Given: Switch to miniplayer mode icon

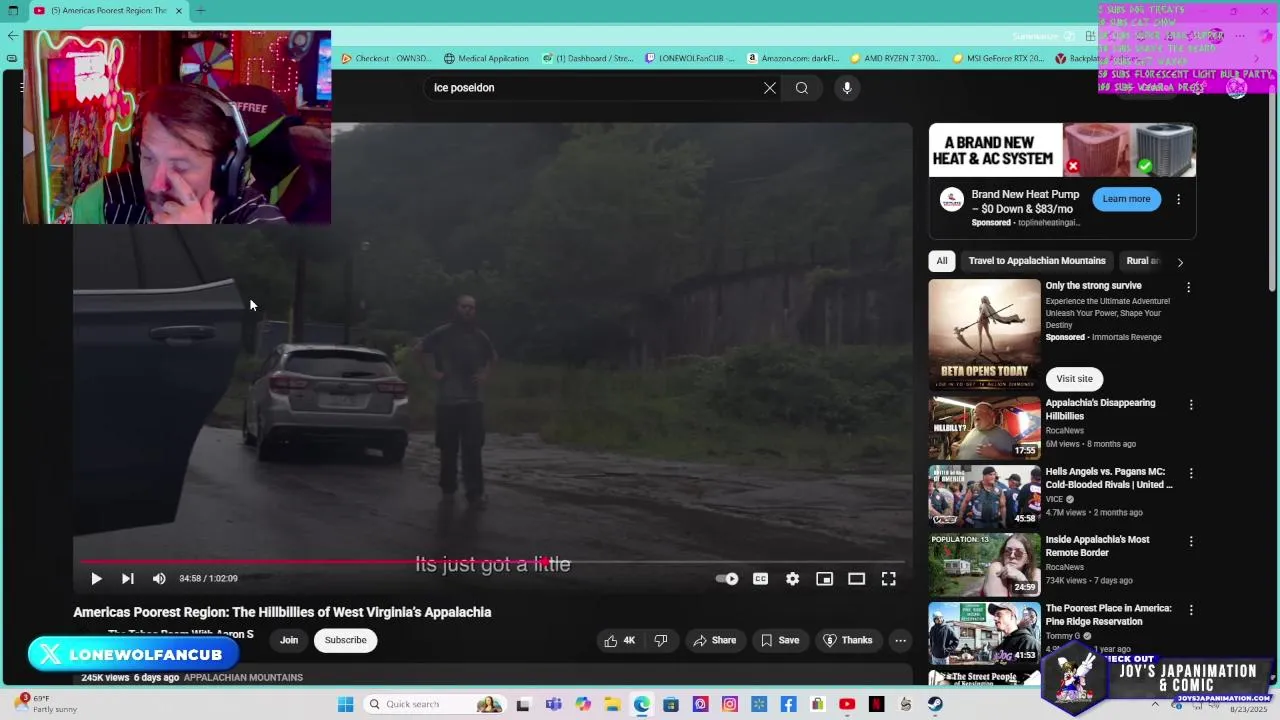Looking at the screenshot, I should 824,579.
